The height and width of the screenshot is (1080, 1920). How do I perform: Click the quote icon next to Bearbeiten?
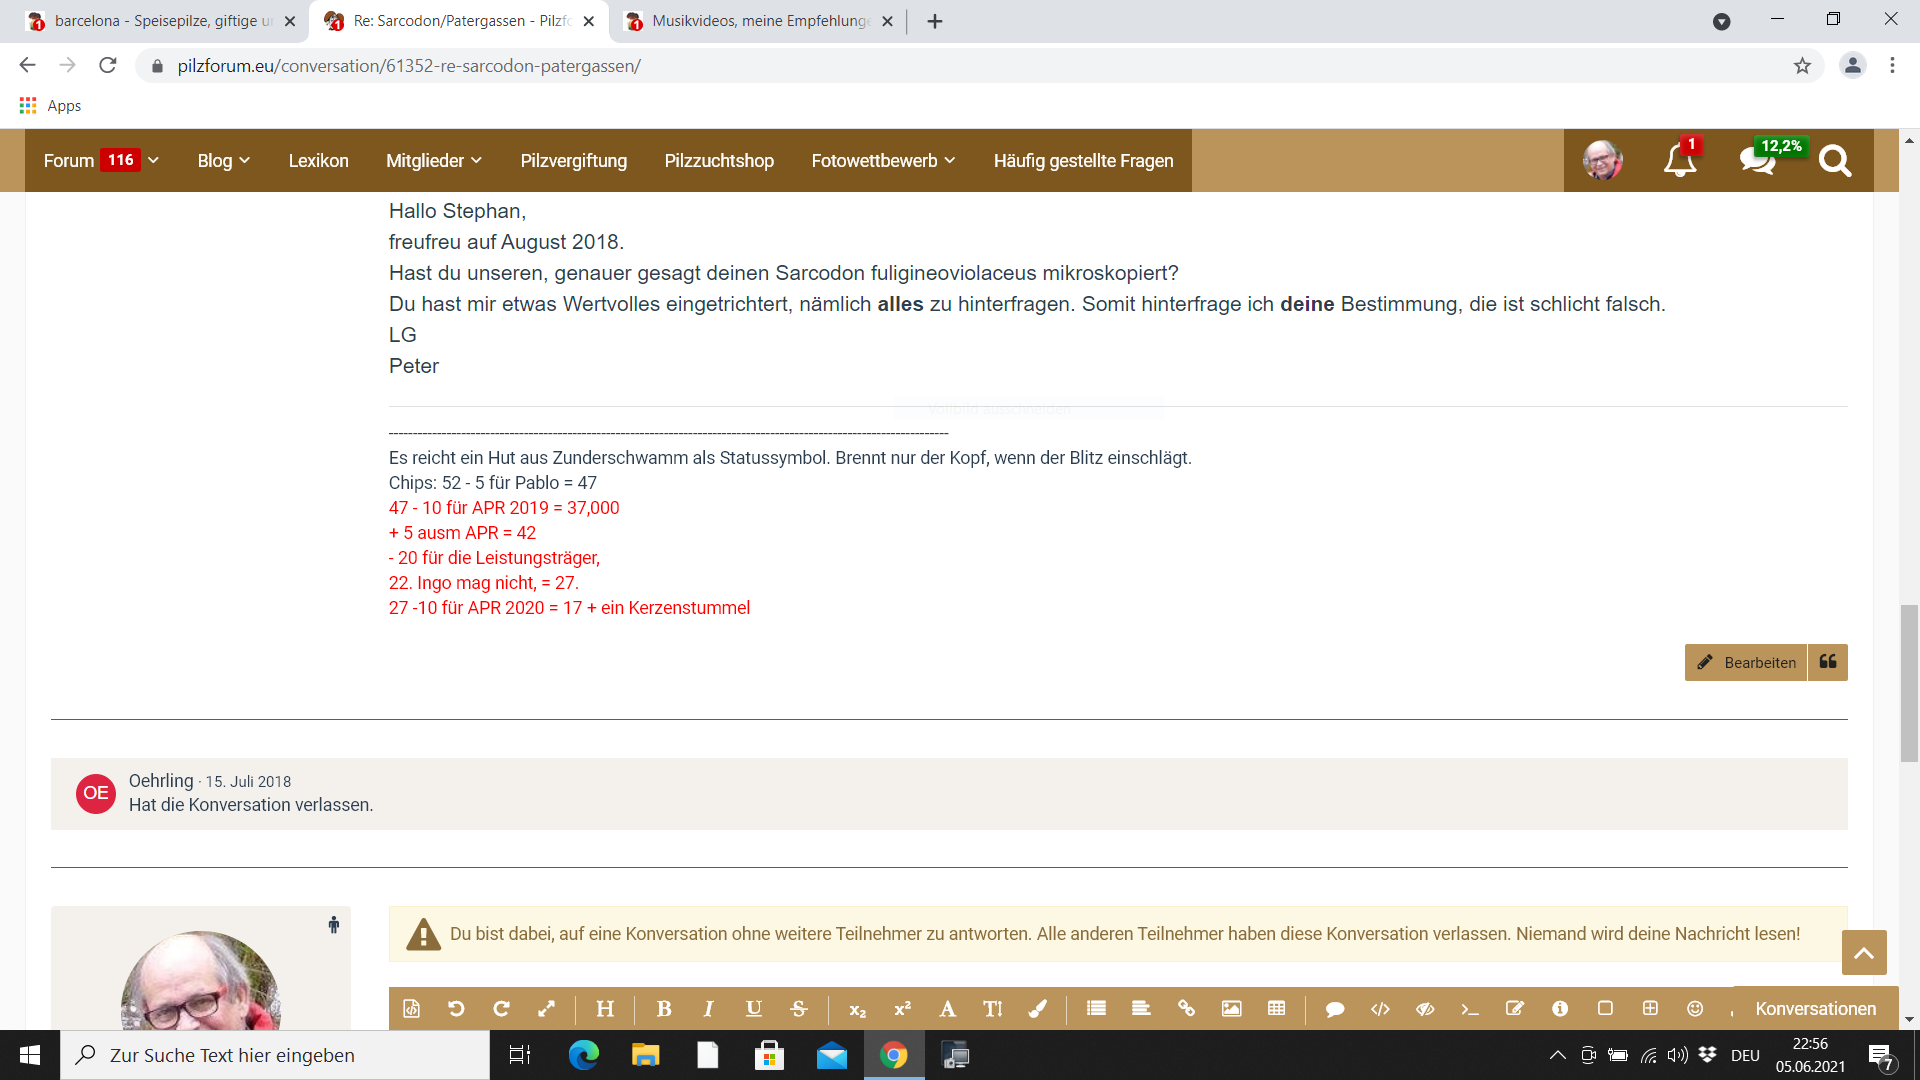coord(1828,662)
